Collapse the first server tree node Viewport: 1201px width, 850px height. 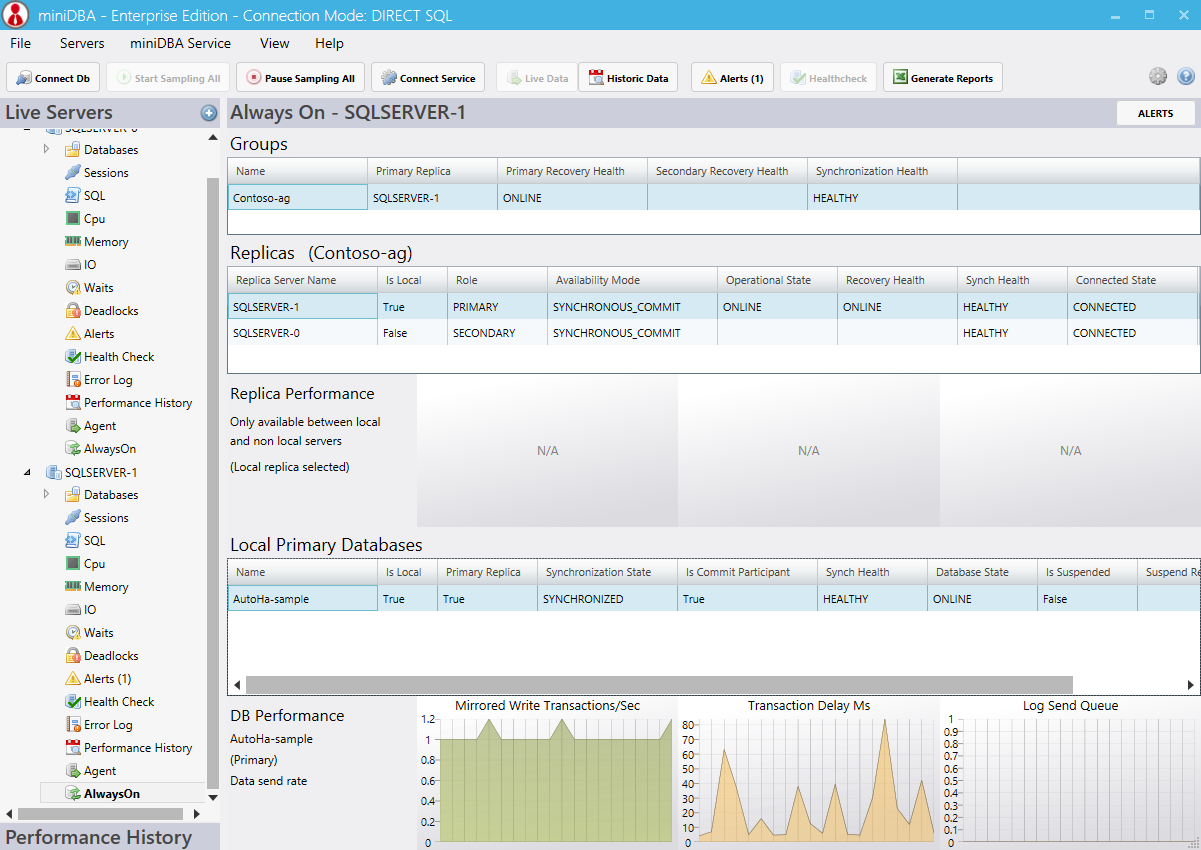27,131
